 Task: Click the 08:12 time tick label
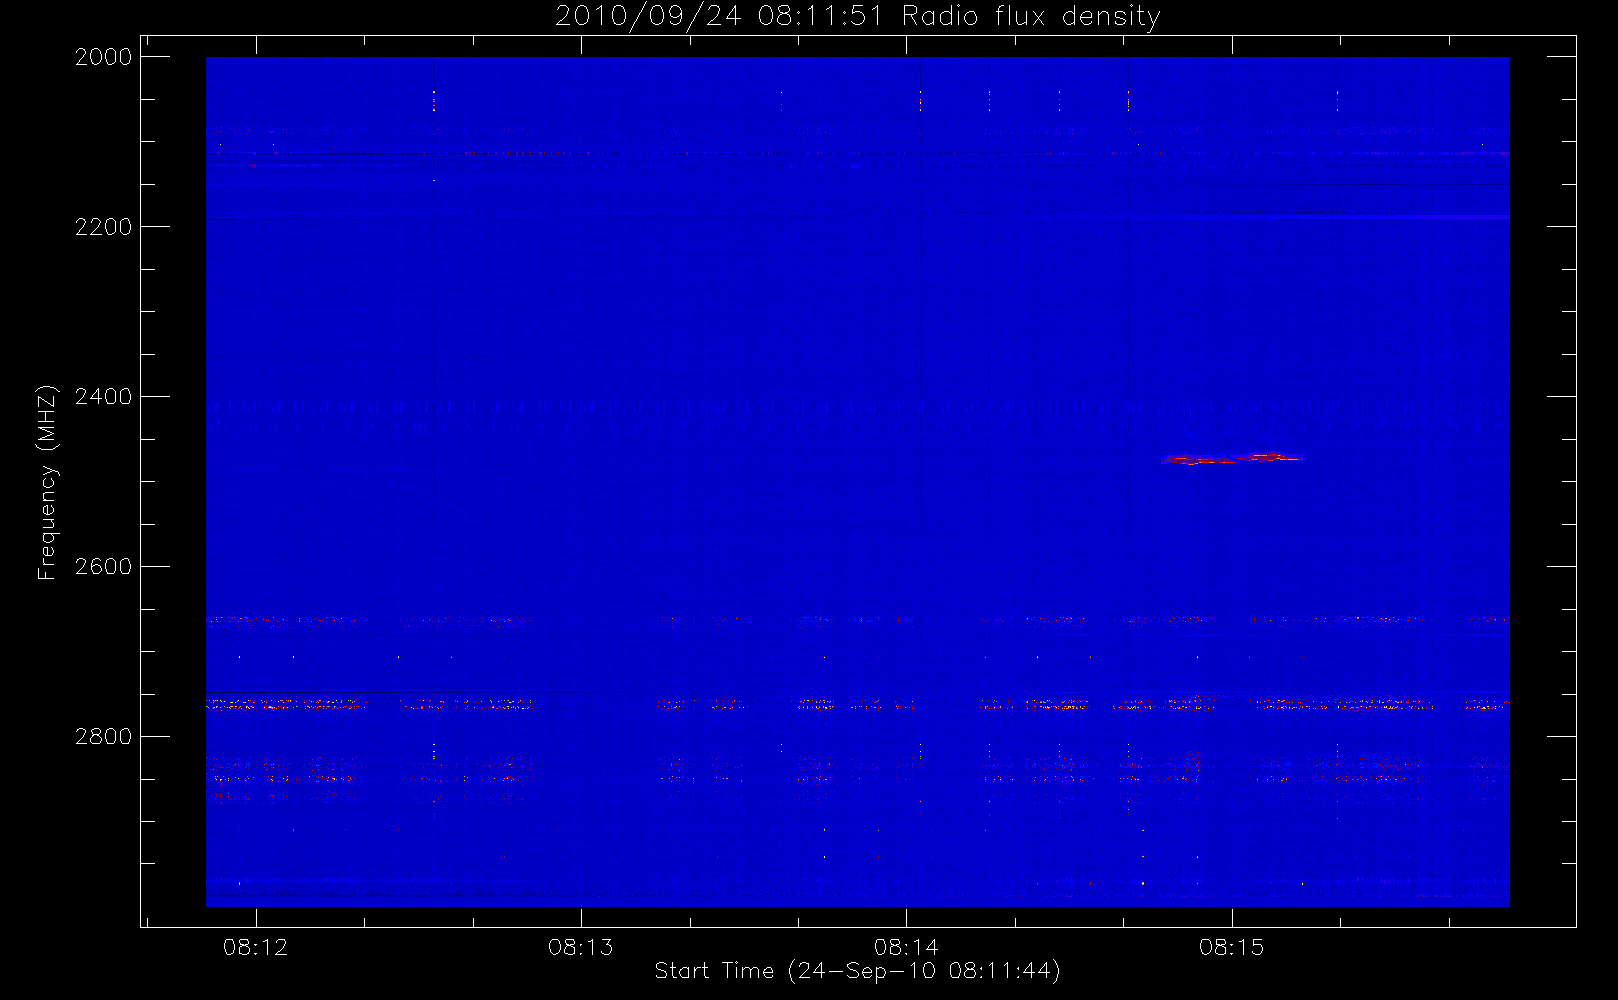(255, 947)
